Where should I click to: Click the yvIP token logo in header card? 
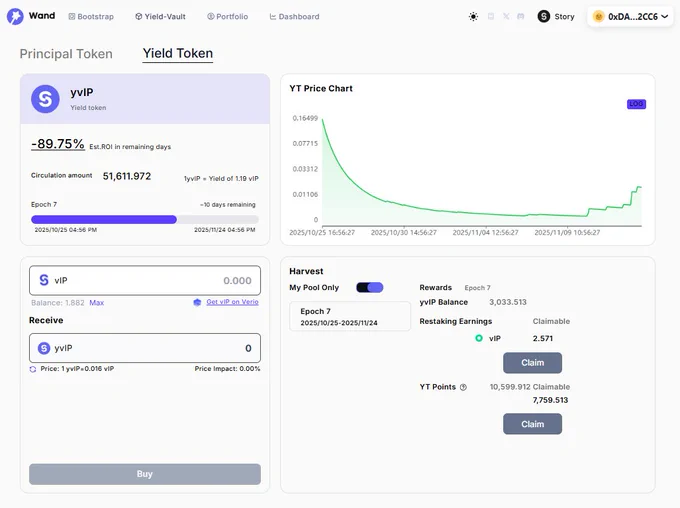point(45,99)
